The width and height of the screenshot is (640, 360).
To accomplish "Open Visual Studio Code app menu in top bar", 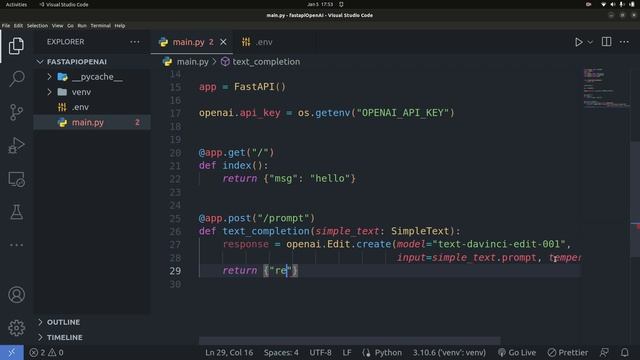I will tap(64, 4).
